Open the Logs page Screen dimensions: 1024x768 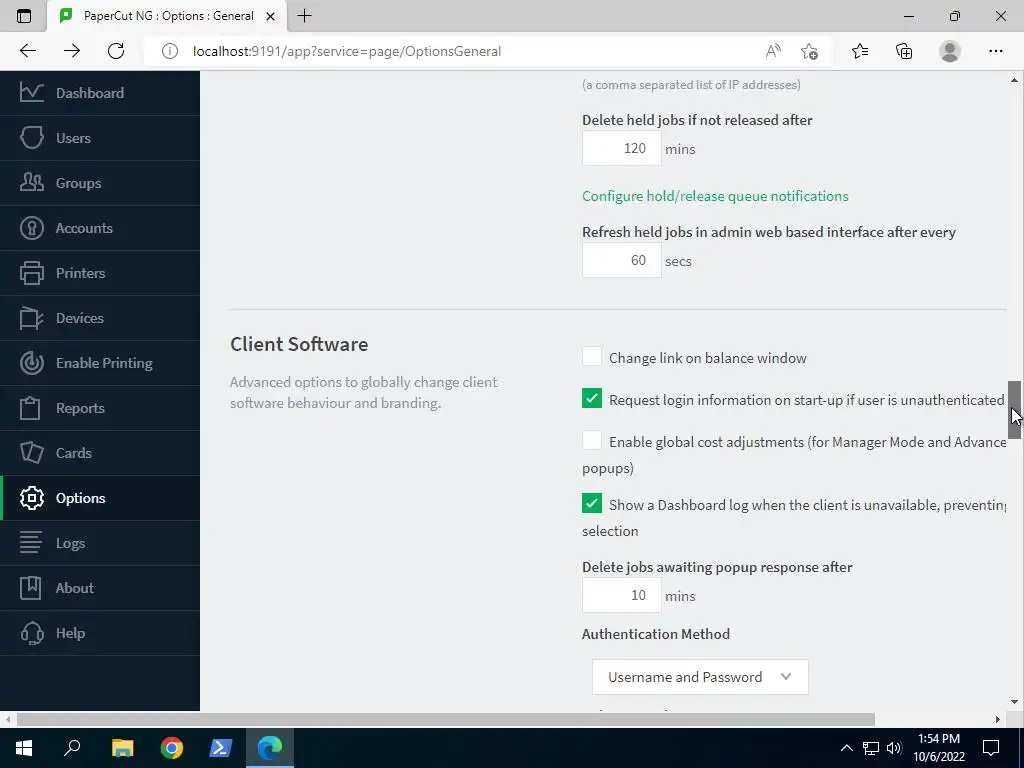[100, 543]
